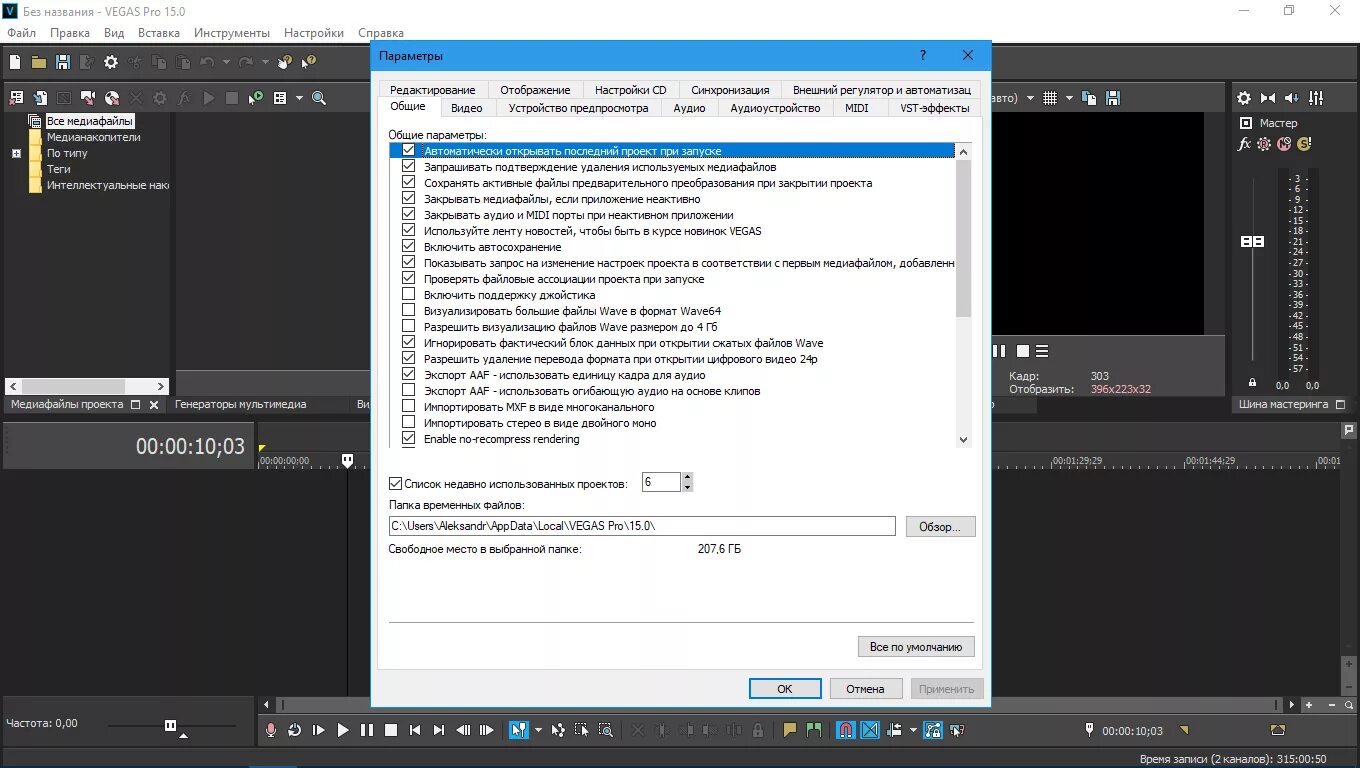Enable joystick support checkbox
The image size is (1360, 768).
click(x=408, y=295)
